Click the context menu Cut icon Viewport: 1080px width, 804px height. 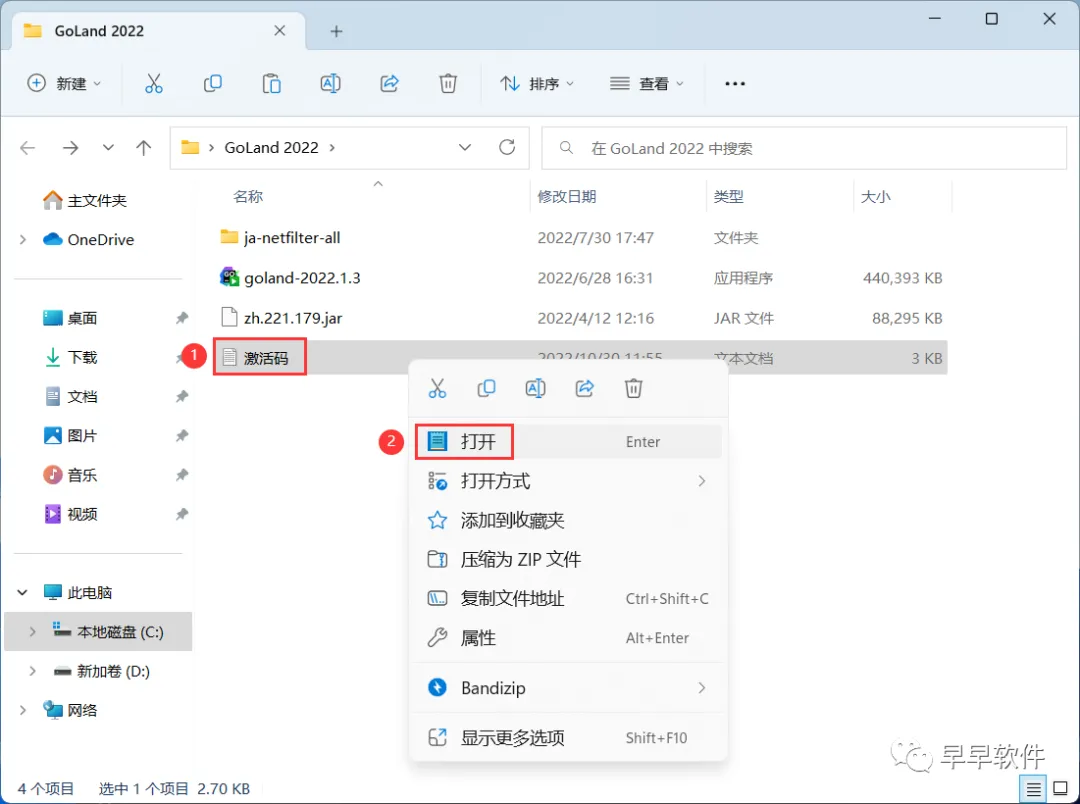[x=437, y=389]
